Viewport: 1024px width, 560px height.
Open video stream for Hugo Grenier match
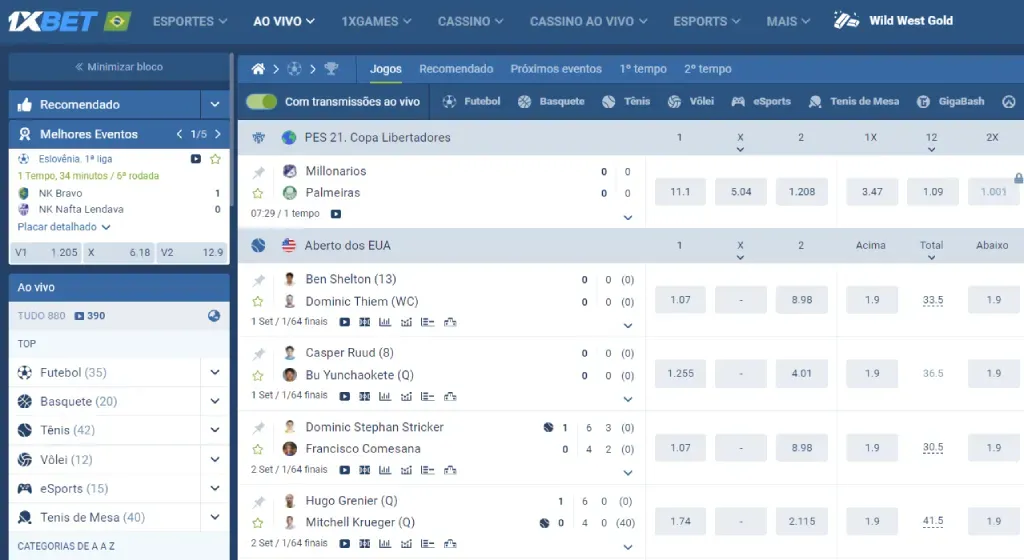pos(345,543)
